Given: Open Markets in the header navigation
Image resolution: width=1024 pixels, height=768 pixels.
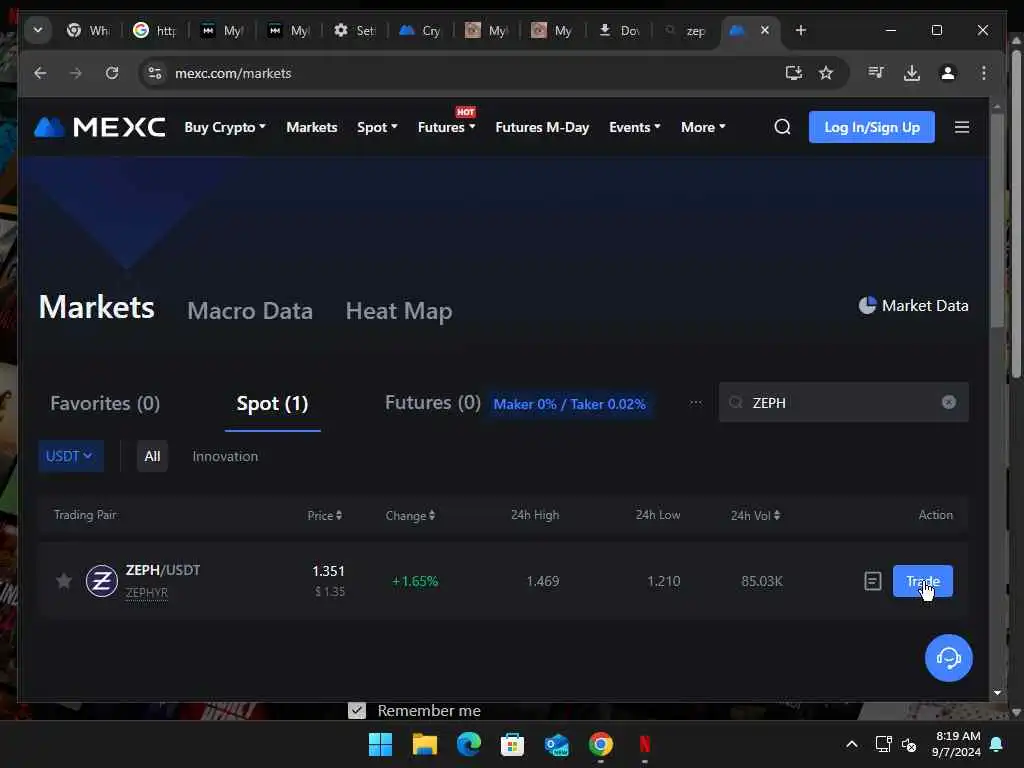Looking at the screenshot, I should (312, 127).
